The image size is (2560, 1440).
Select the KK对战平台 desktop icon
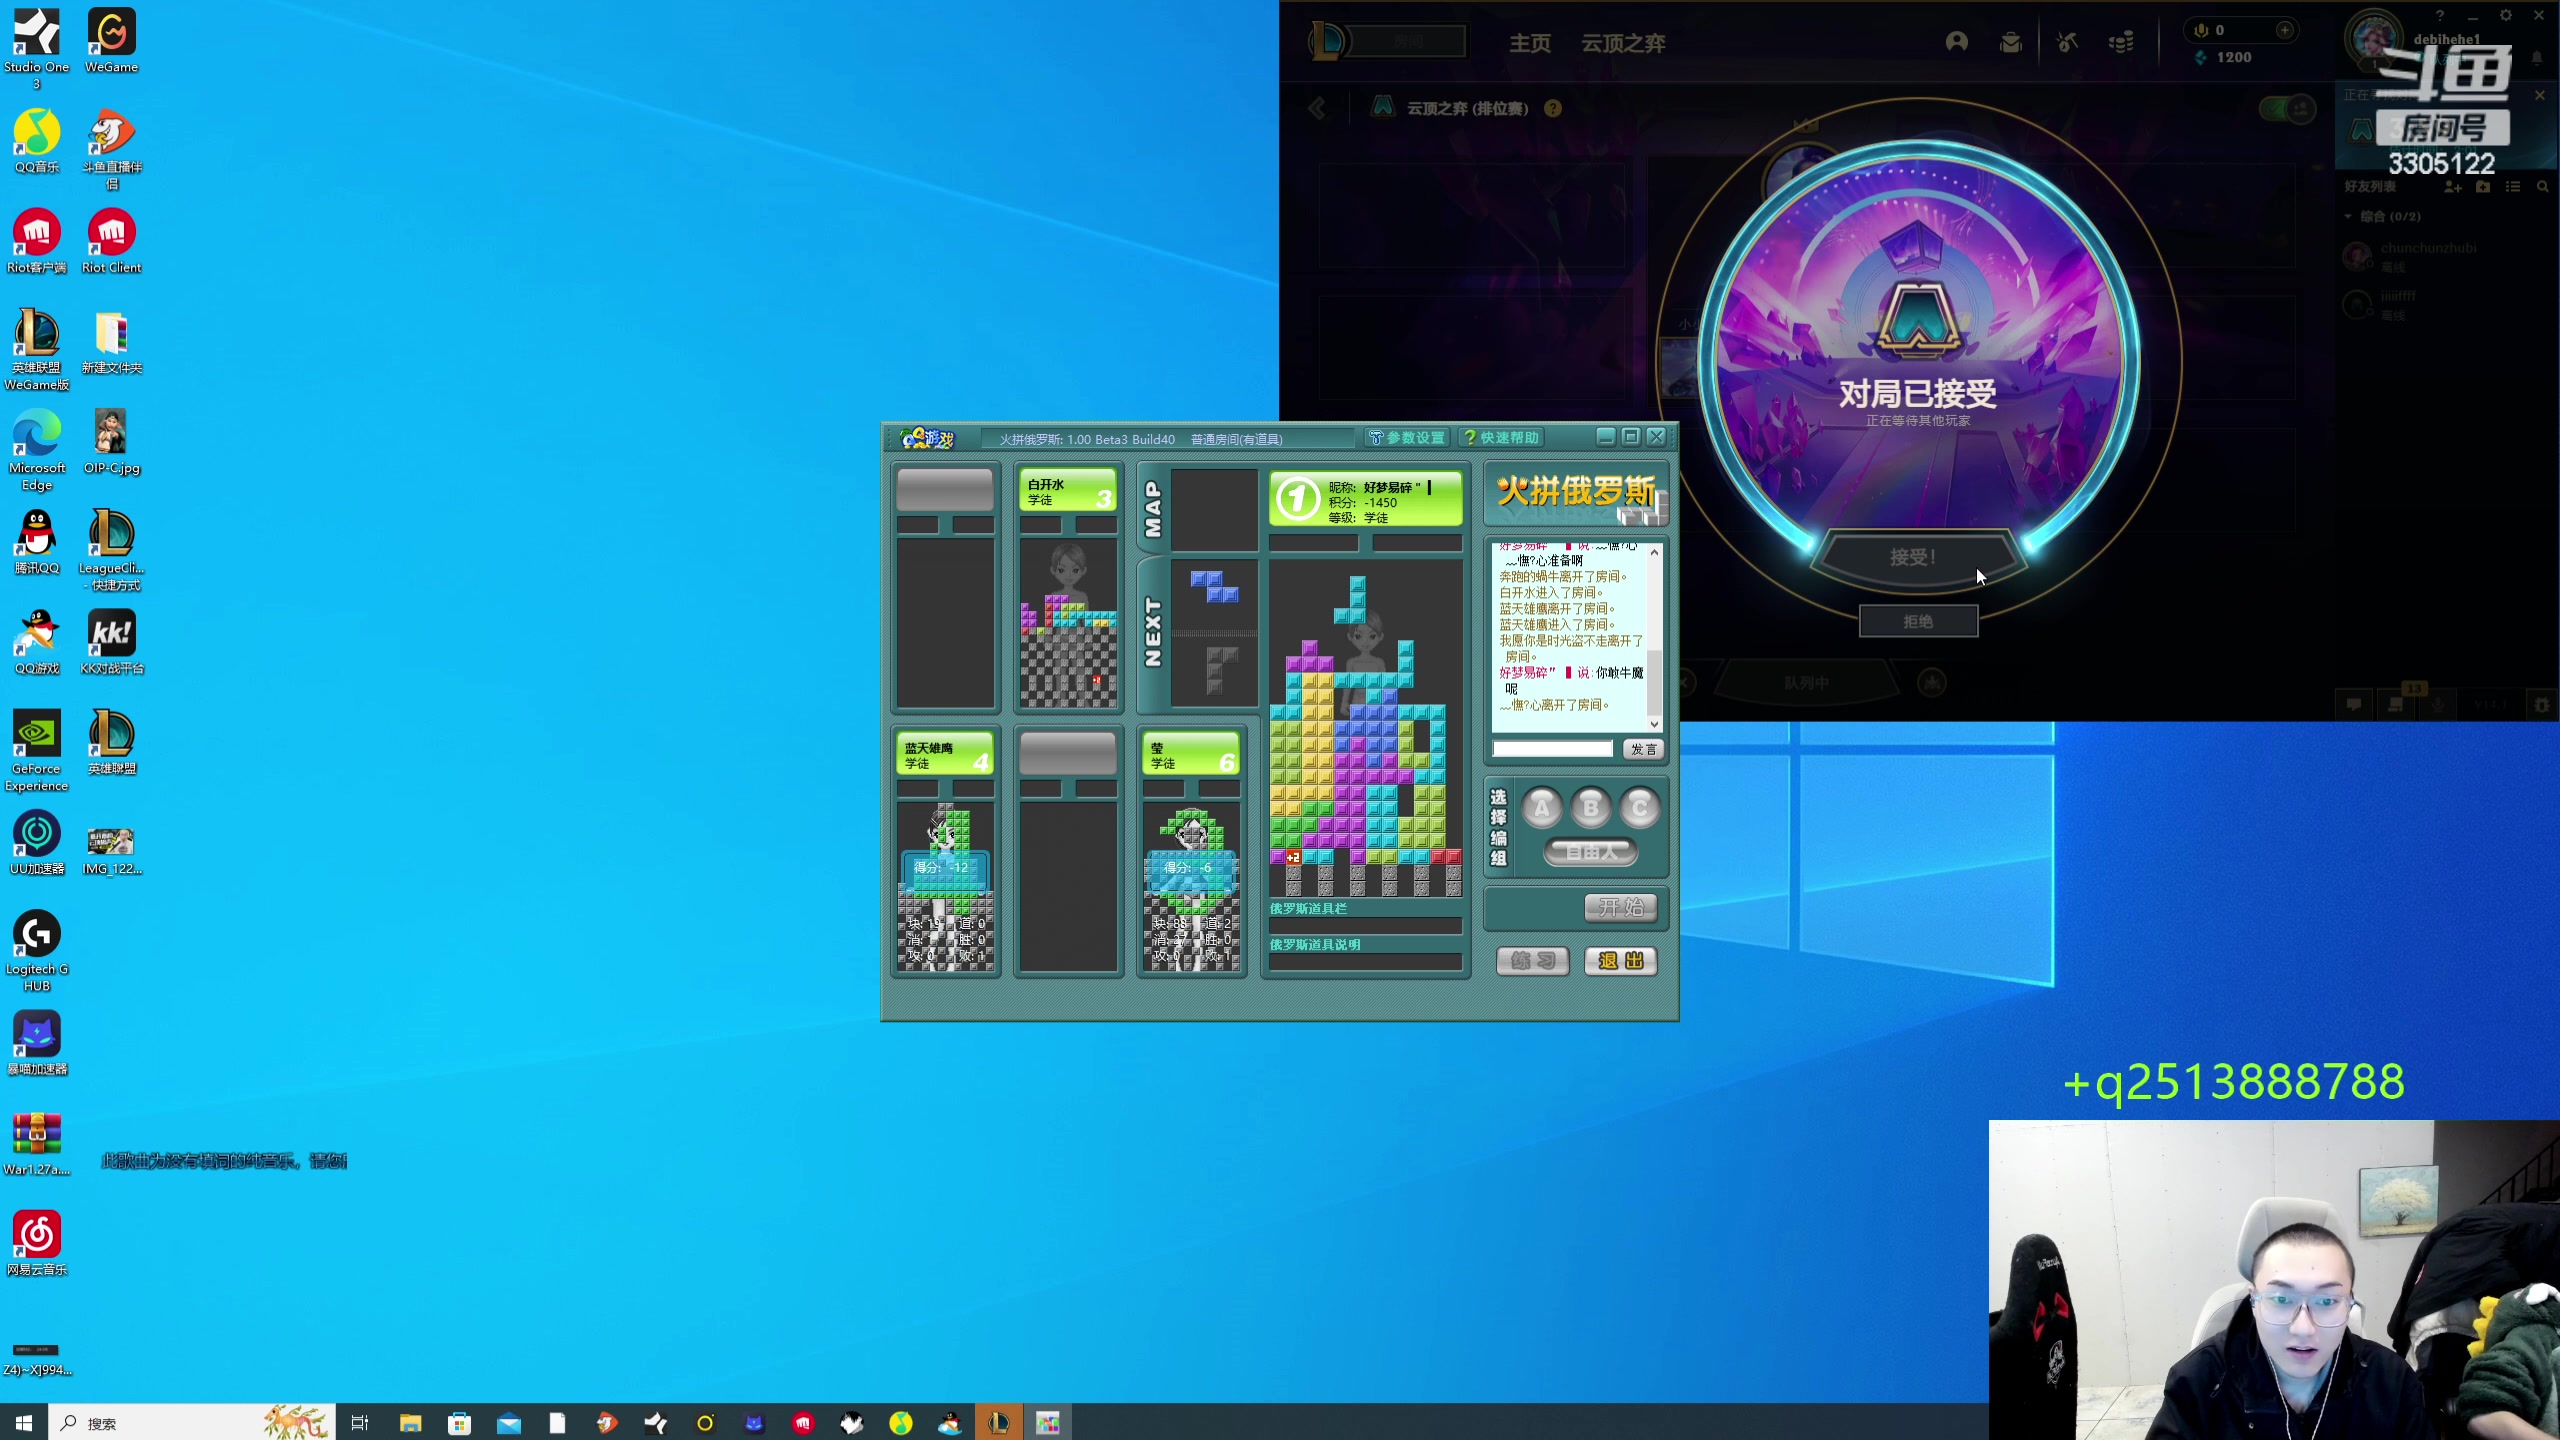[111, 642]
